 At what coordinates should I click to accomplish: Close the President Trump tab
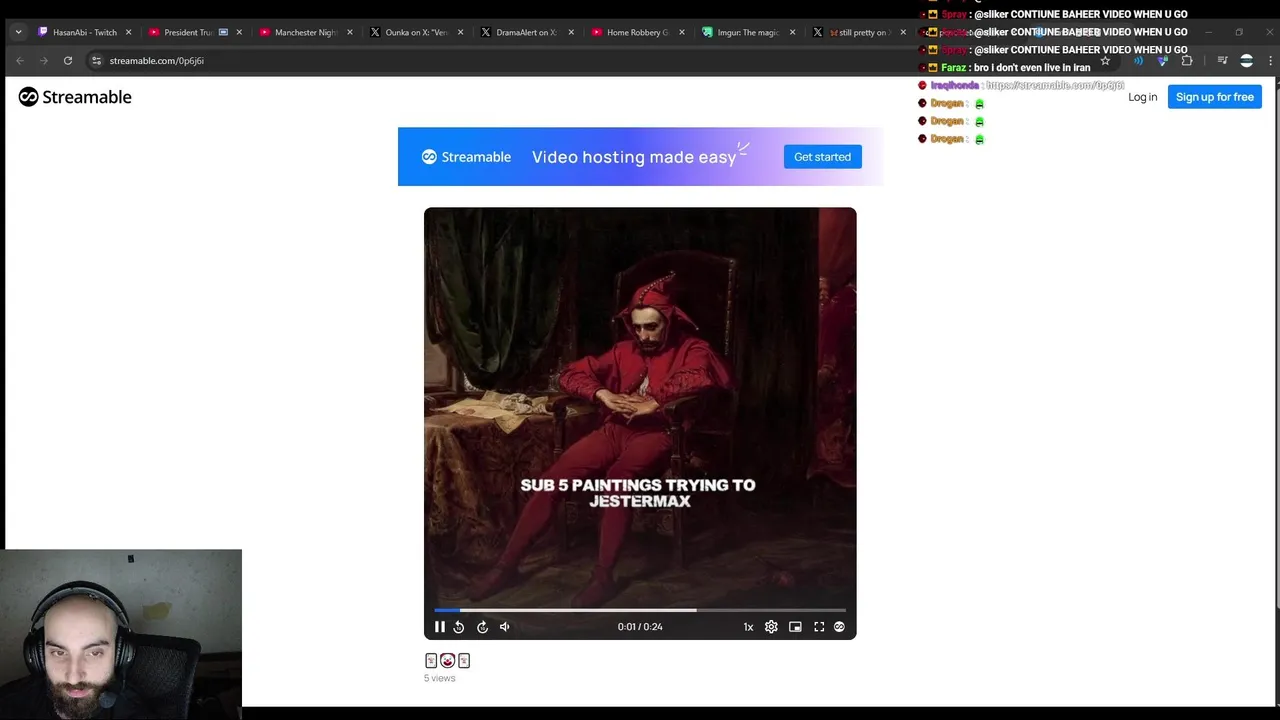coord(239,32)
